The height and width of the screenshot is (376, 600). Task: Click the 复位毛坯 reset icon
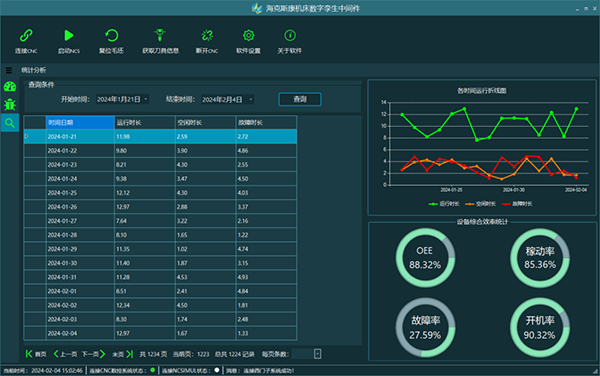click(111, 36)
